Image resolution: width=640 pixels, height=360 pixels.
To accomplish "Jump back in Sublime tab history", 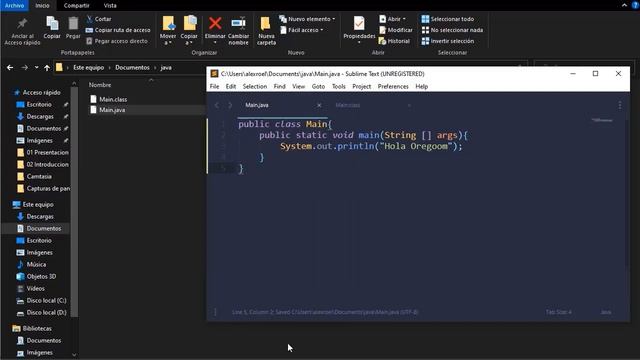I will [217, 105].
